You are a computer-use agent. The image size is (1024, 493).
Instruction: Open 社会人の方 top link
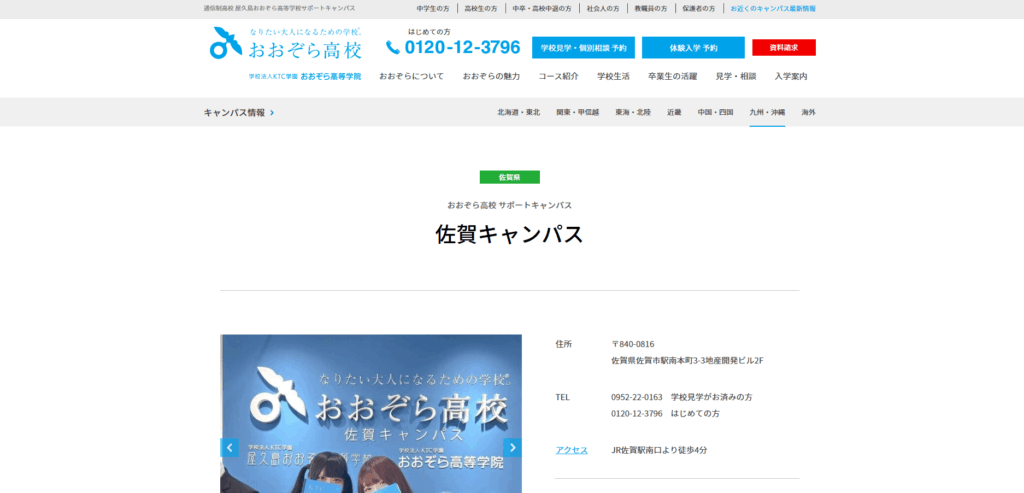click(603, 9)
